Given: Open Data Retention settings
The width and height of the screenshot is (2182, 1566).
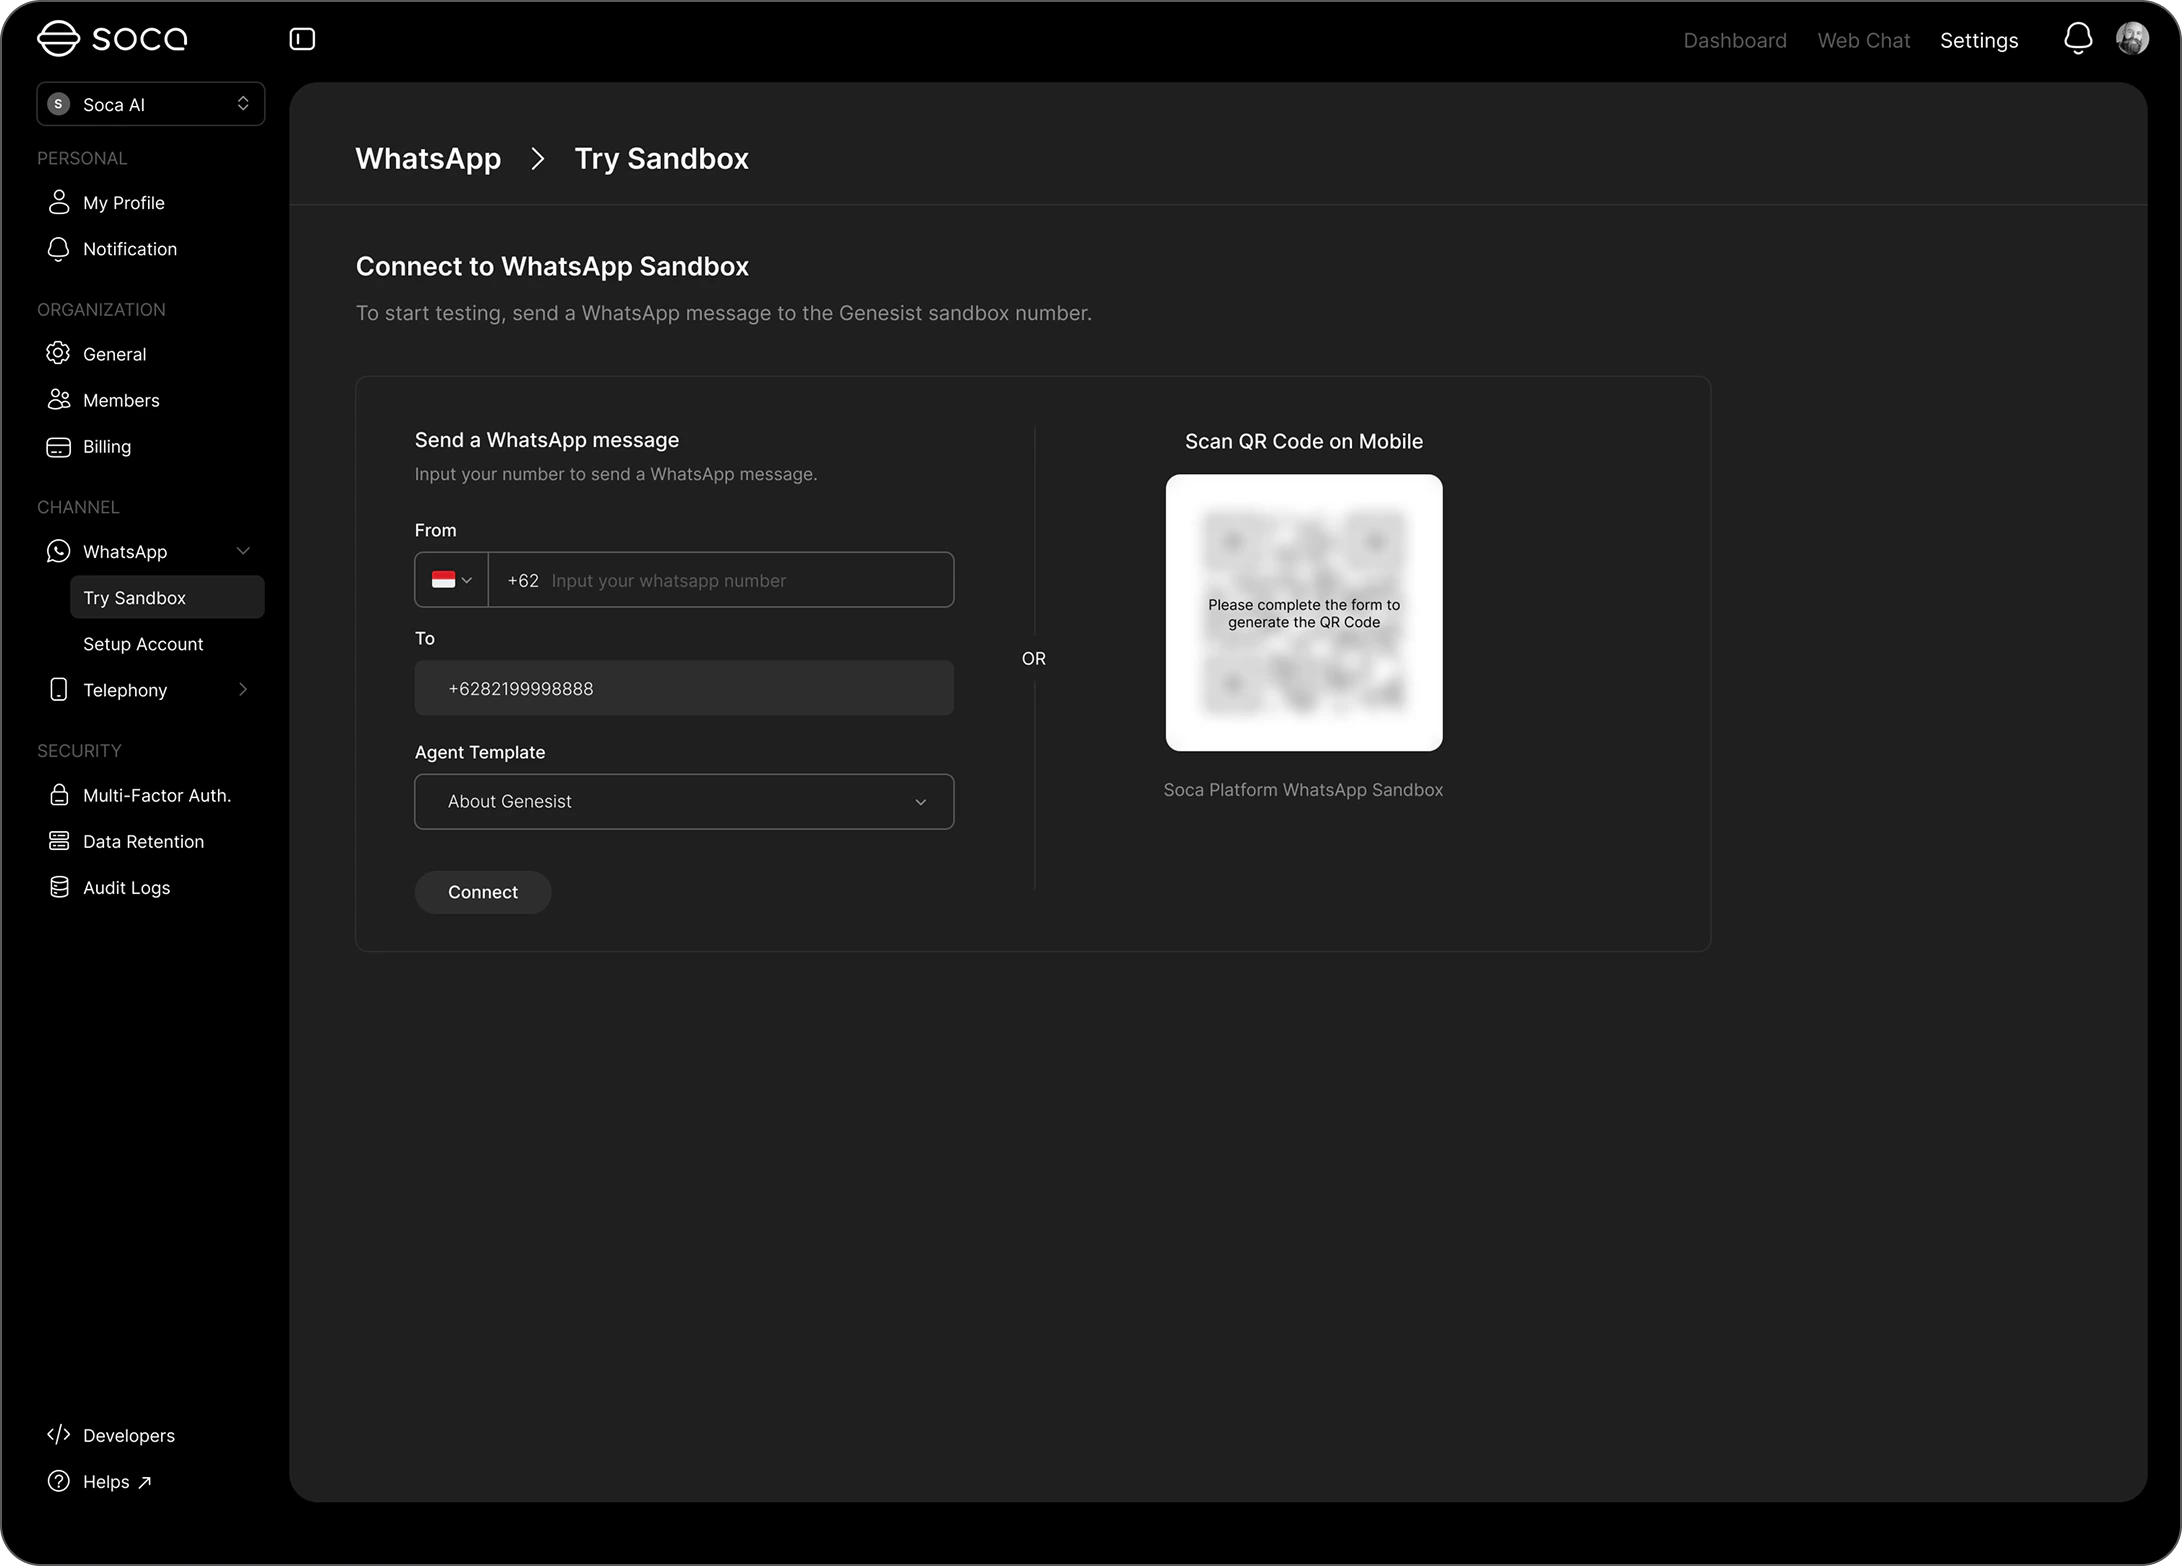Looking at the screenshot, I should point(143,842).
